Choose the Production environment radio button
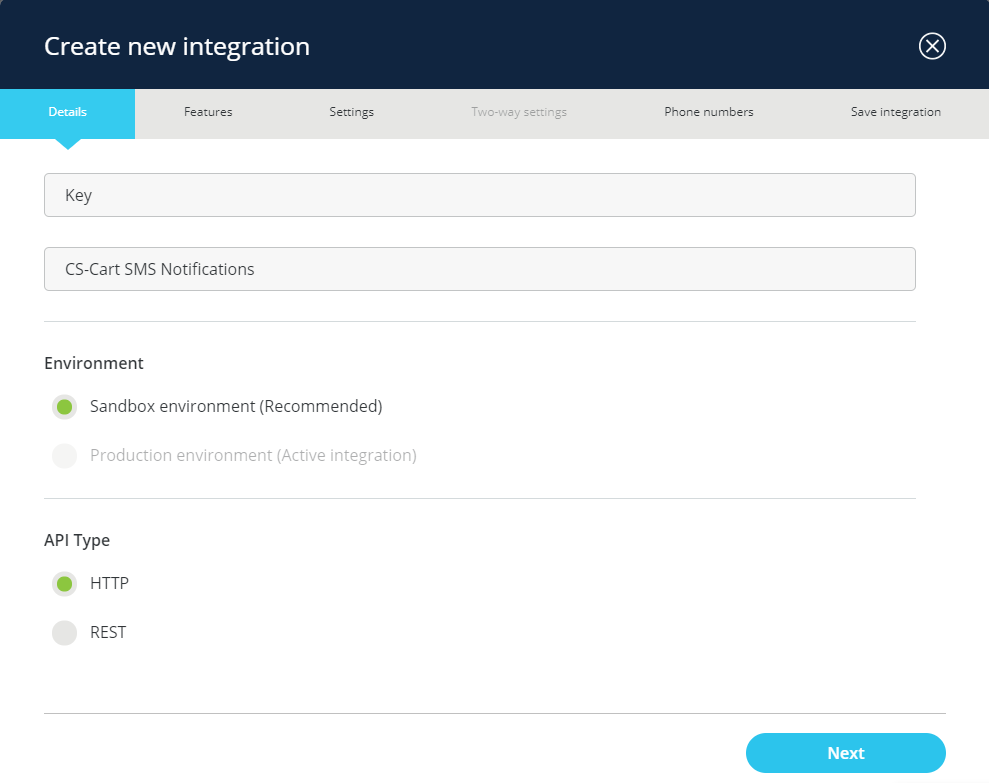 (65, 456)
